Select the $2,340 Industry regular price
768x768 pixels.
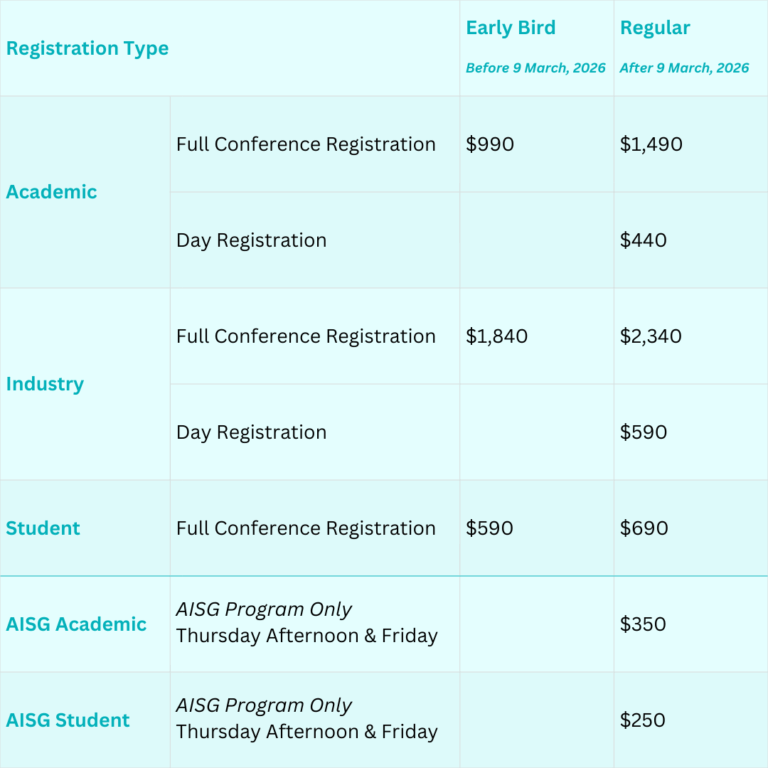point(651,336)
